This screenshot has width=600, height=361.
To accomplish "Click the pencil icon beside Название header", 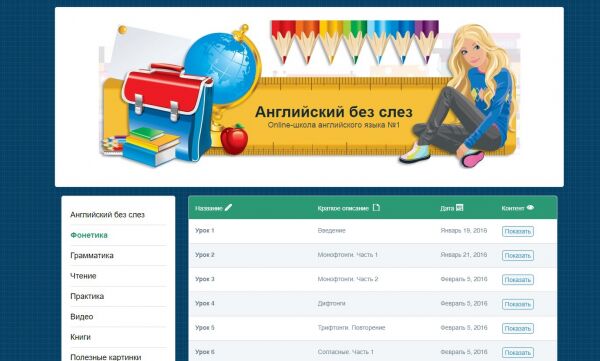I will 228,207.
